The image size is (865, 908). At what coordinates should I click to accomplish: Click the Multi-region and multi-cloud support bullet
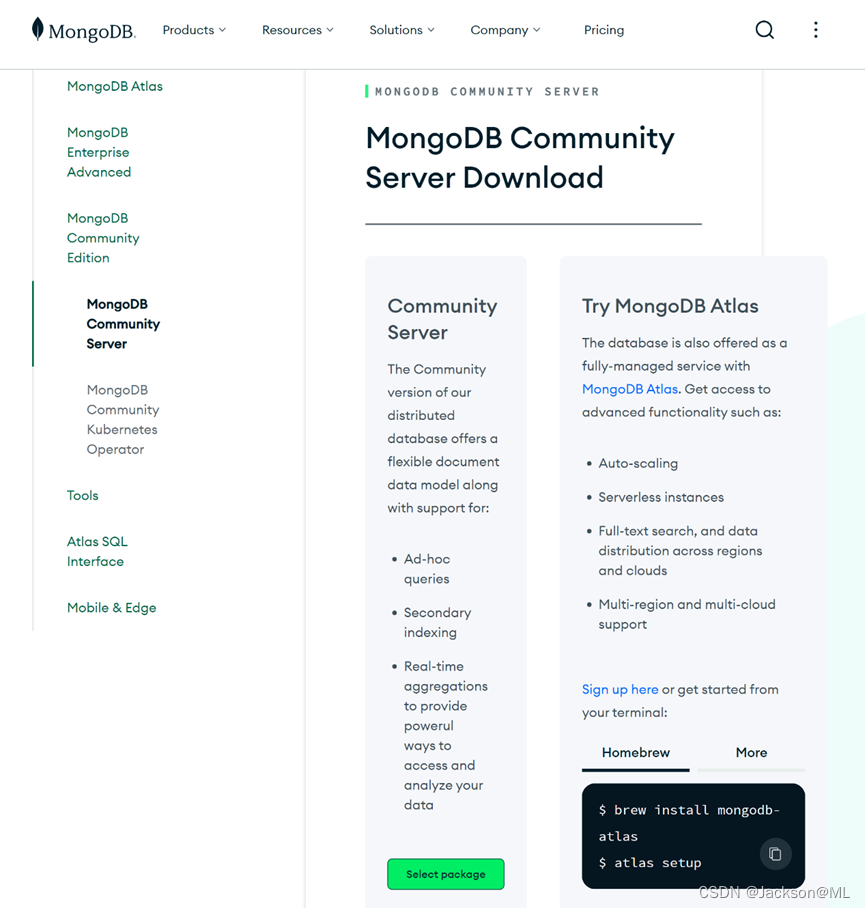[687, 614]
